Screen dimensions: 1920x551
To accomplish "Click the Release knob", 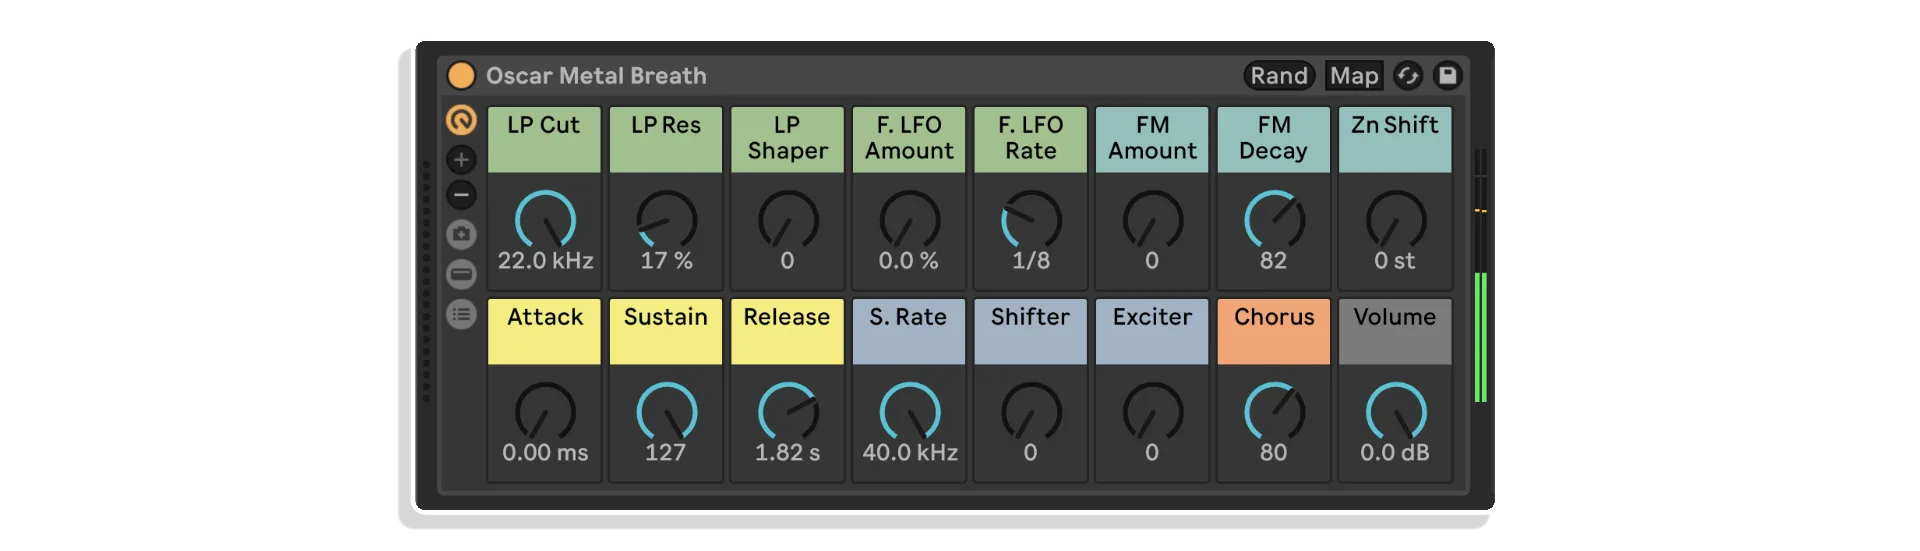I will (x=788, y=412).
